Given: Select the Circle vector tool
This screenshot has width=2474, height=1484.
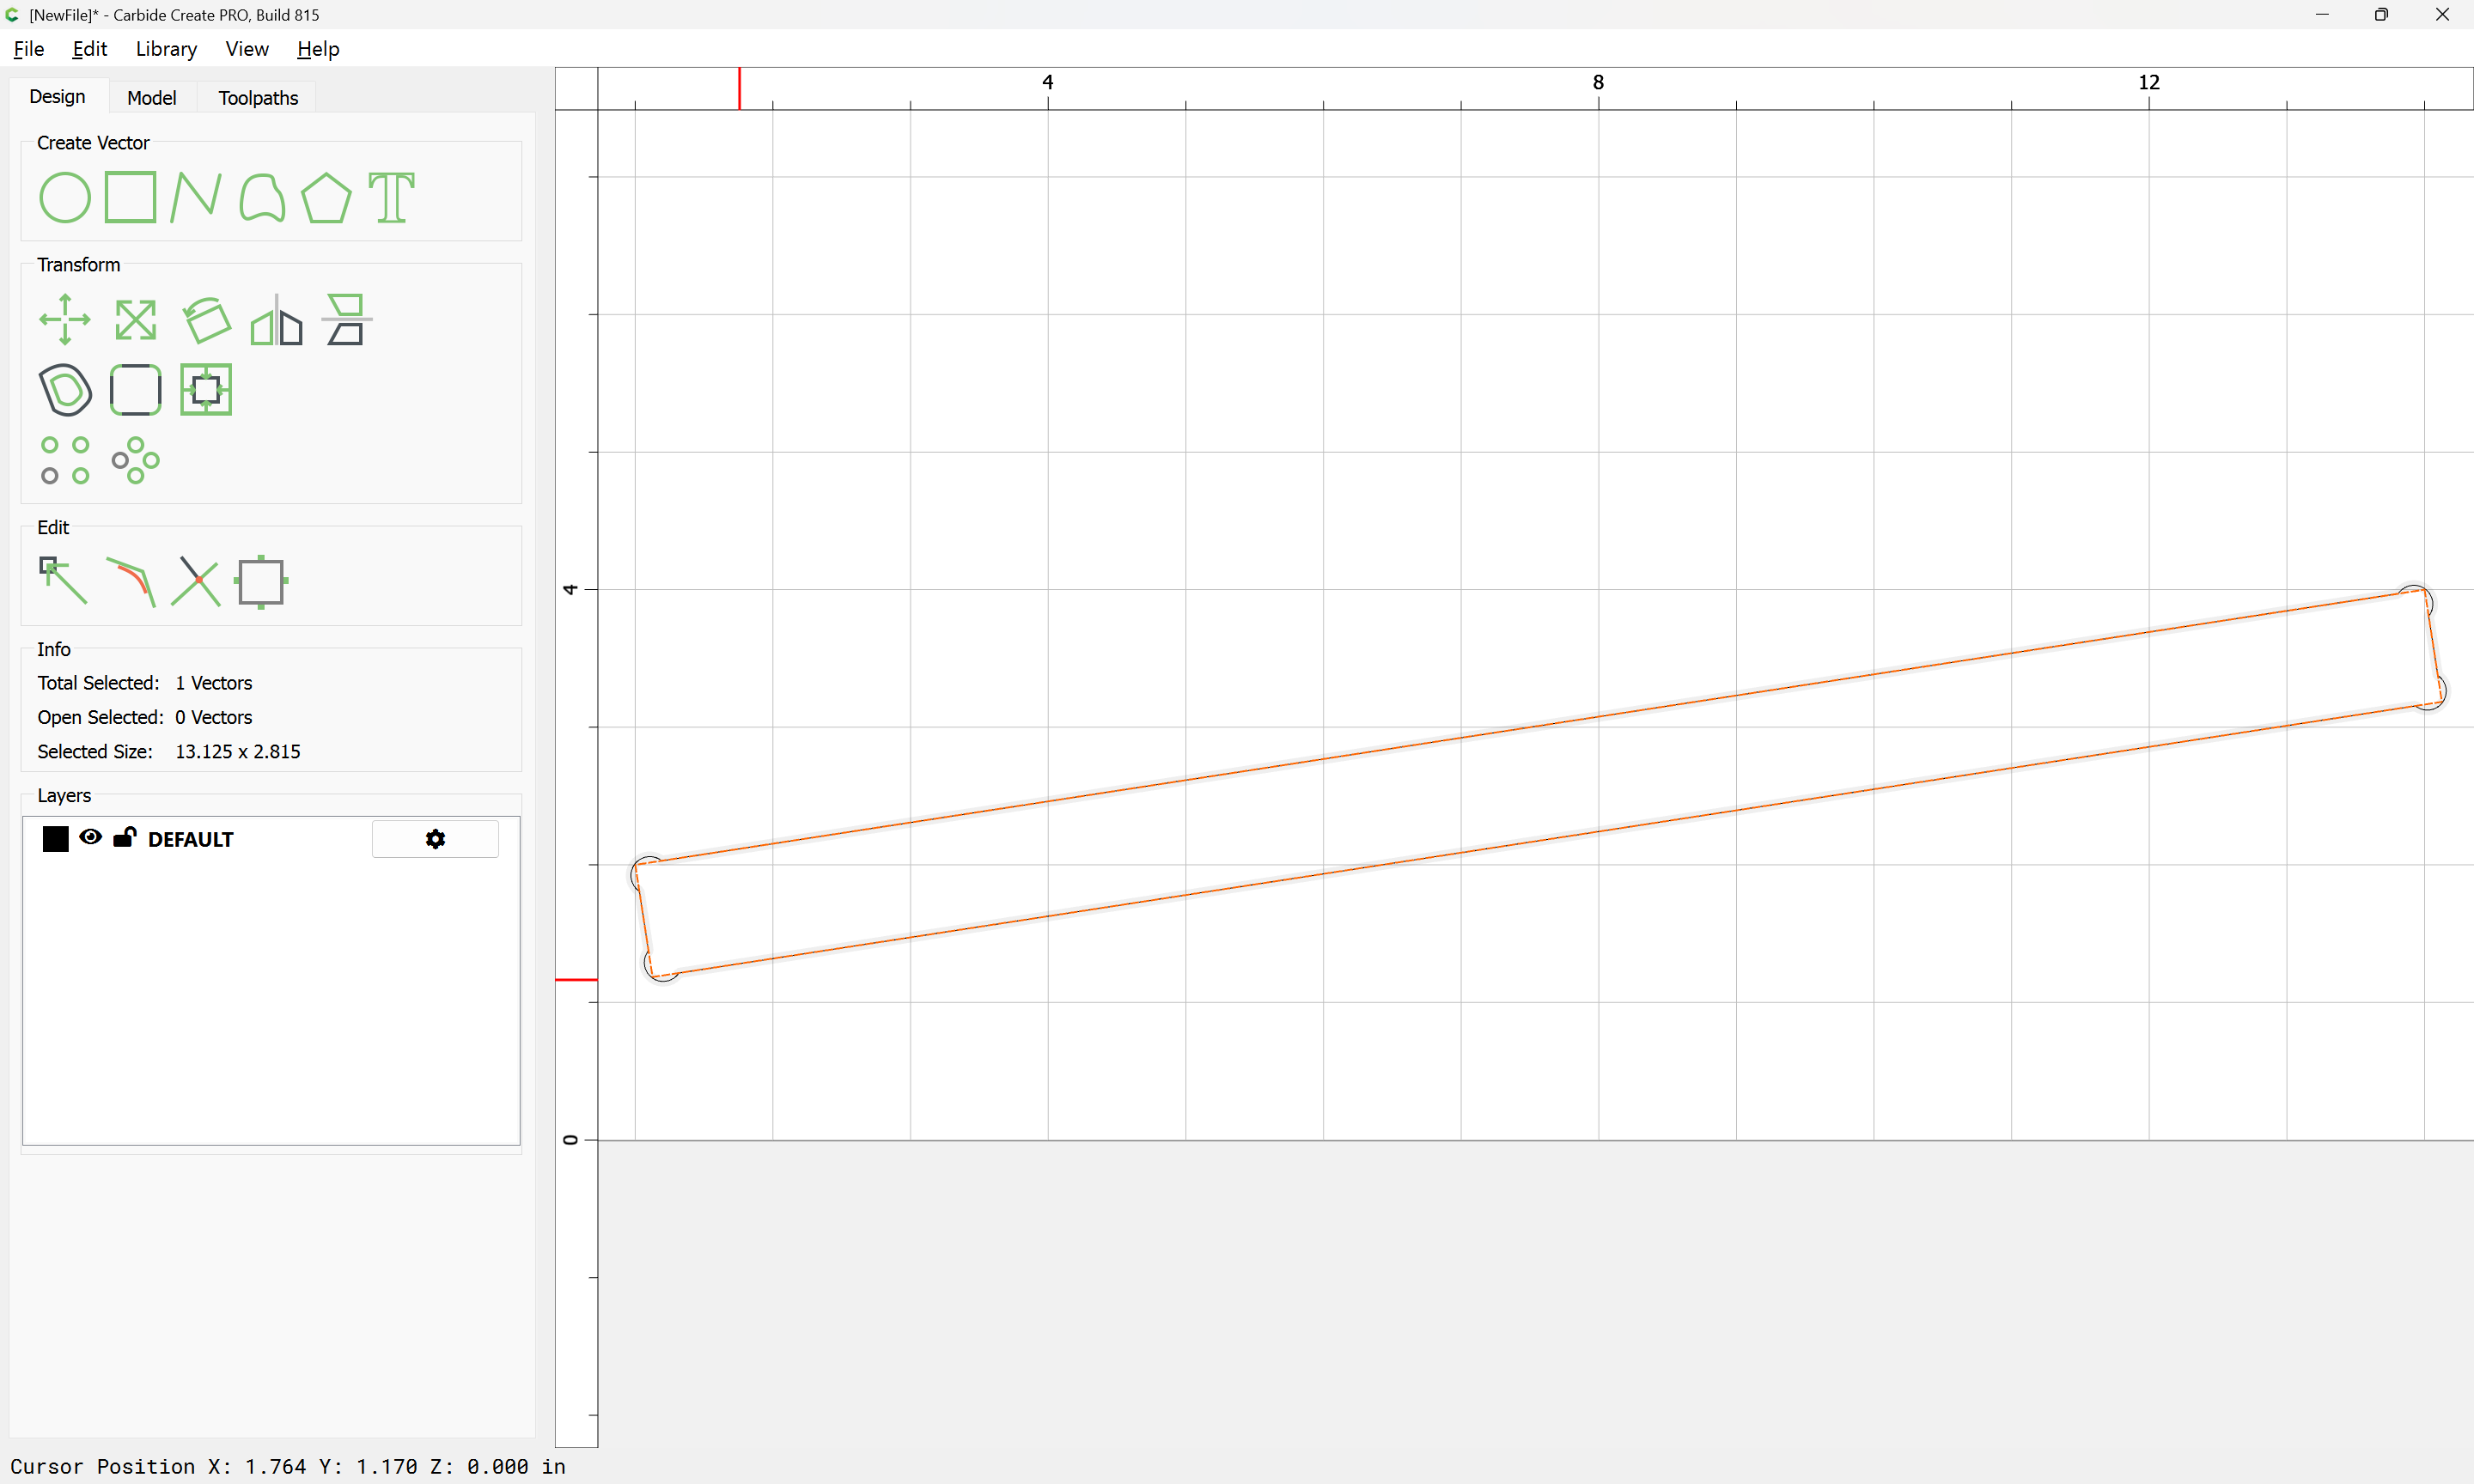Looking at the screenshot, I should pos(65,197).
